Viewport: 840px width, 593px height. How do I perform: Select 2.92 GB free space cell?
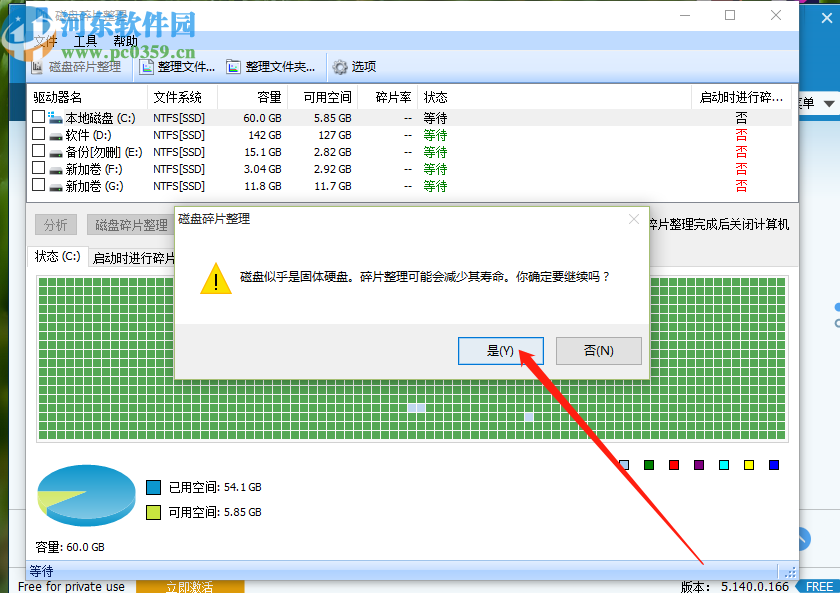tap(333, 170)
